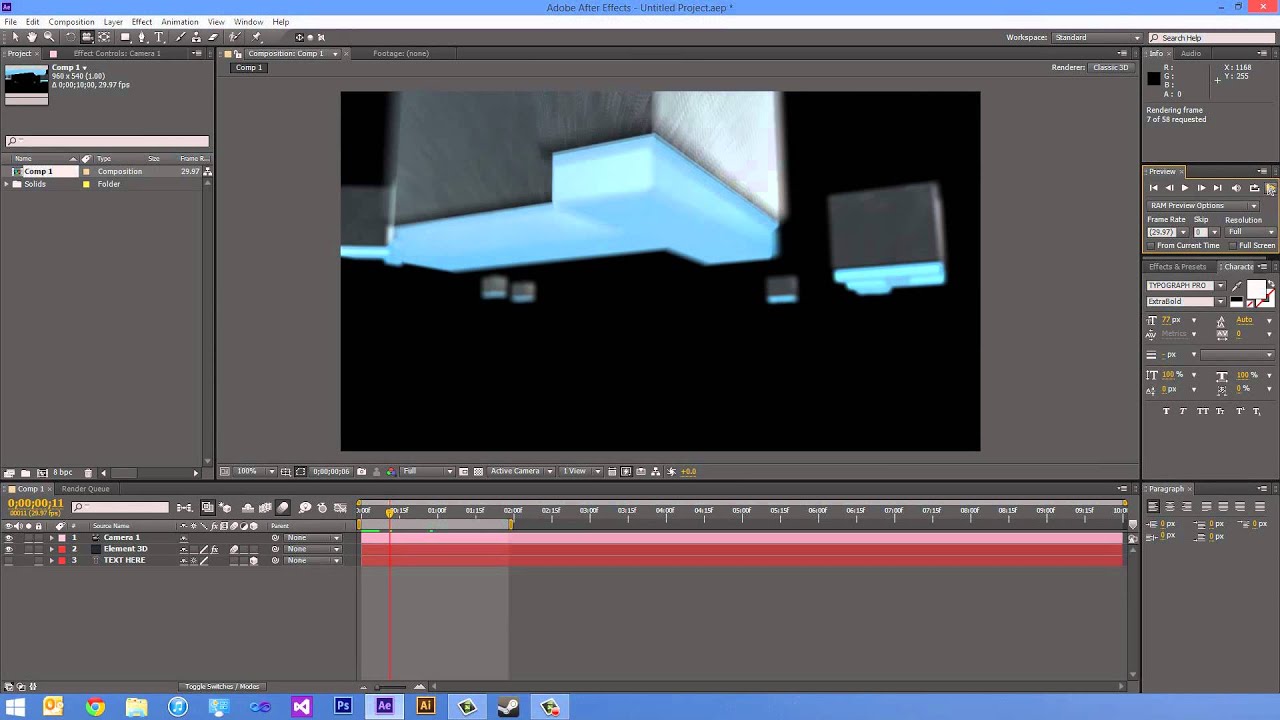
Task: Open the Graph Editor in timeline
Action: [x=340, y=508]
